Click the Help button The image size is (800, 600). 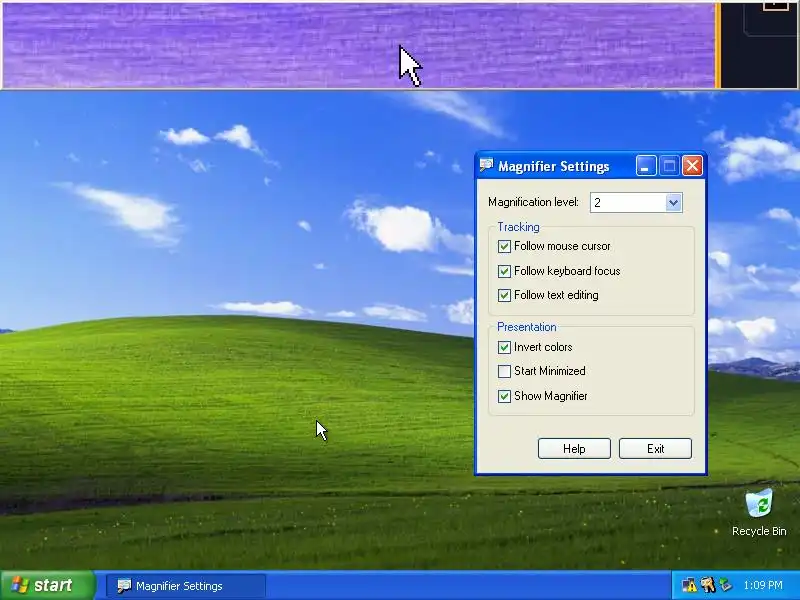574,448
